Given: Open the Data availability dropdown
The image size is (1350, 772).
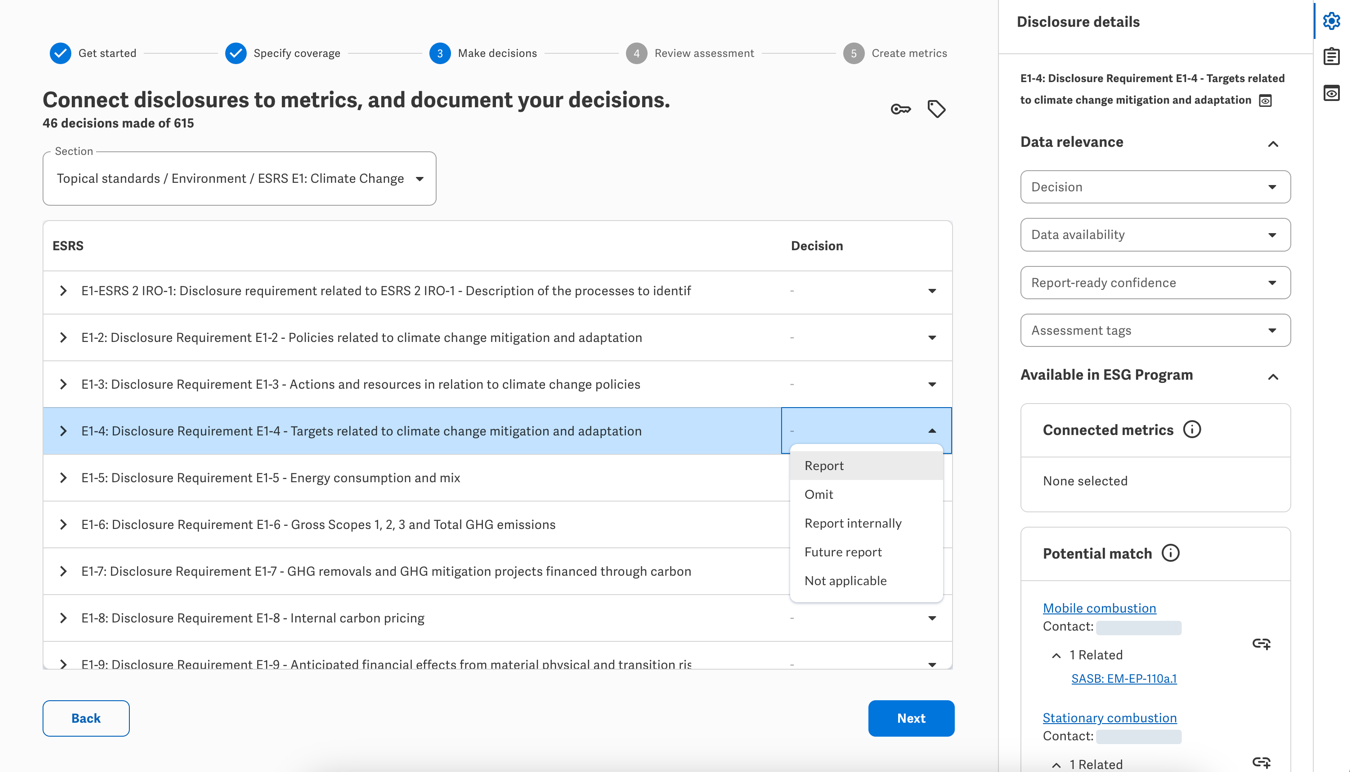Looking at the screenshot, I should coord(1154,235).
